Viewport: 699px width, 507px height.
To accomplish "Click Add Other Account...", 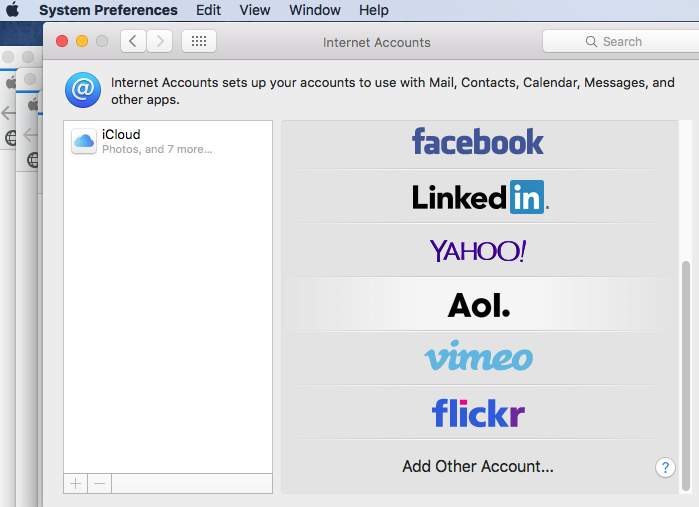I will pos(478,466).
